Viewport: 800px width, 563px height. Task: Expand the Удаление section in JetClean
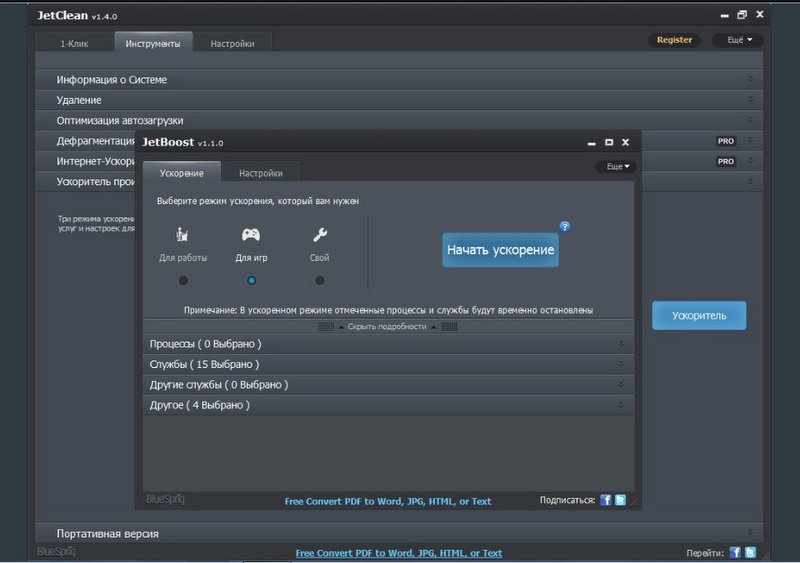pyautogui.click(x=399, y=100)
